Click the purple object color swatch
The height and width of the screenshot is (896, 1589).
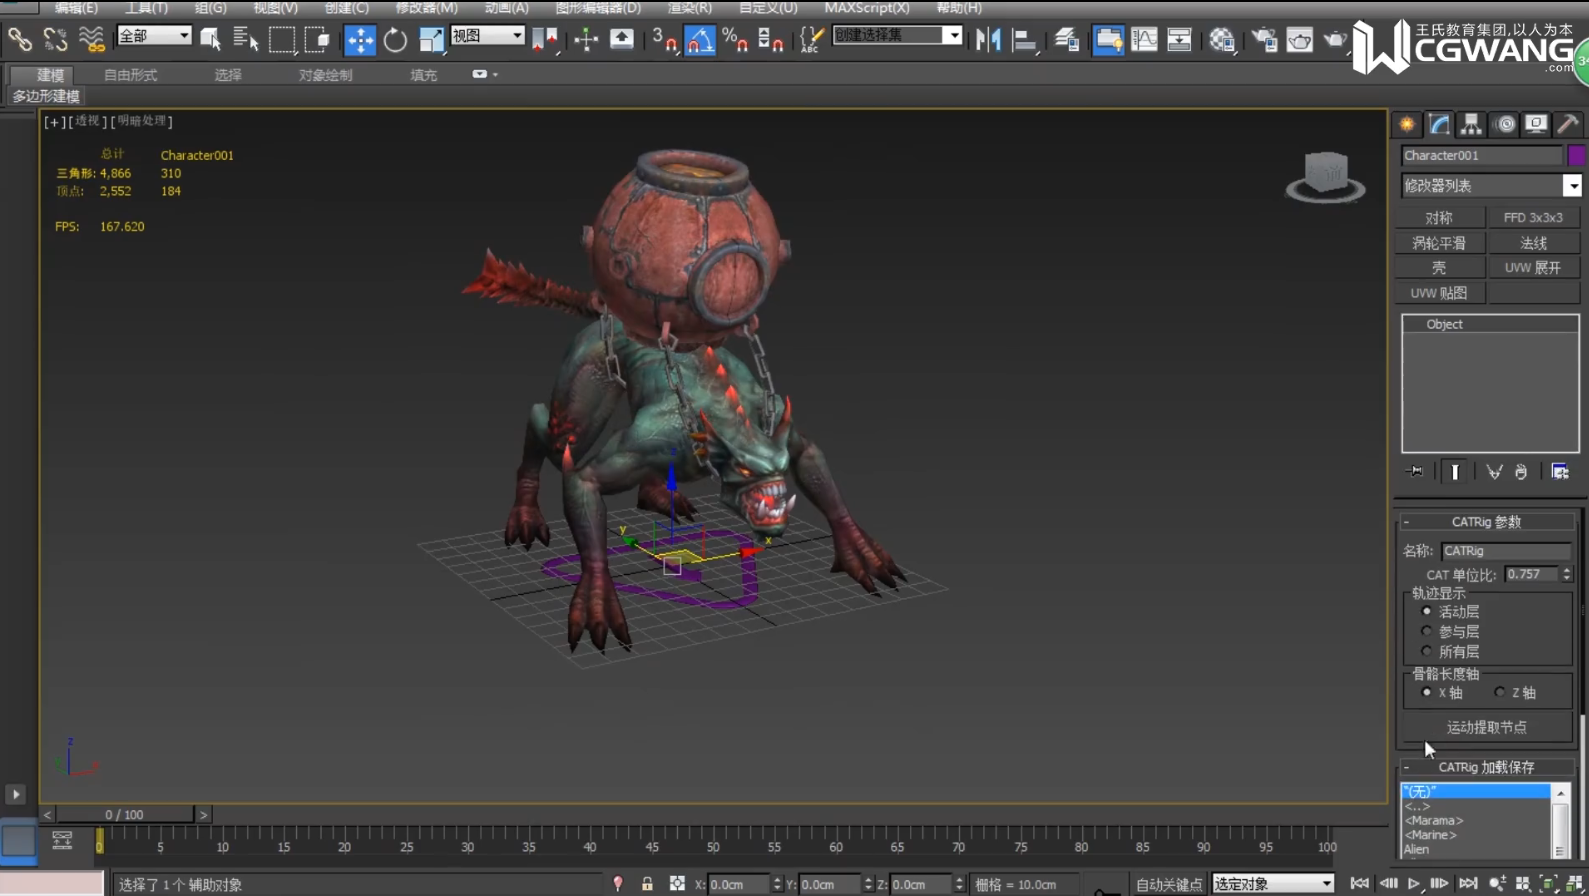pos(1577,155)
